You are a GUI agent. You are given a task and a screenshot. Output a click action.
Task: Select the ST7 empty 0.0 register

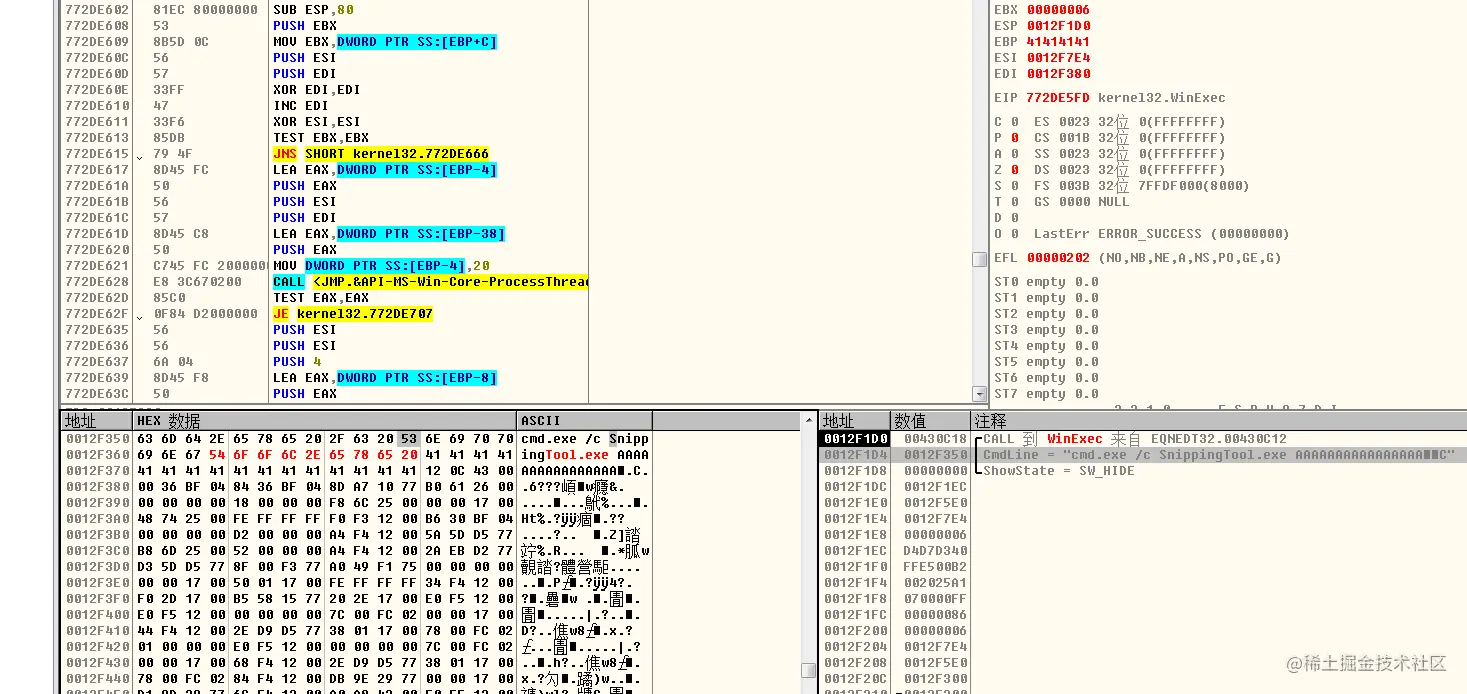pos(1046,394)
